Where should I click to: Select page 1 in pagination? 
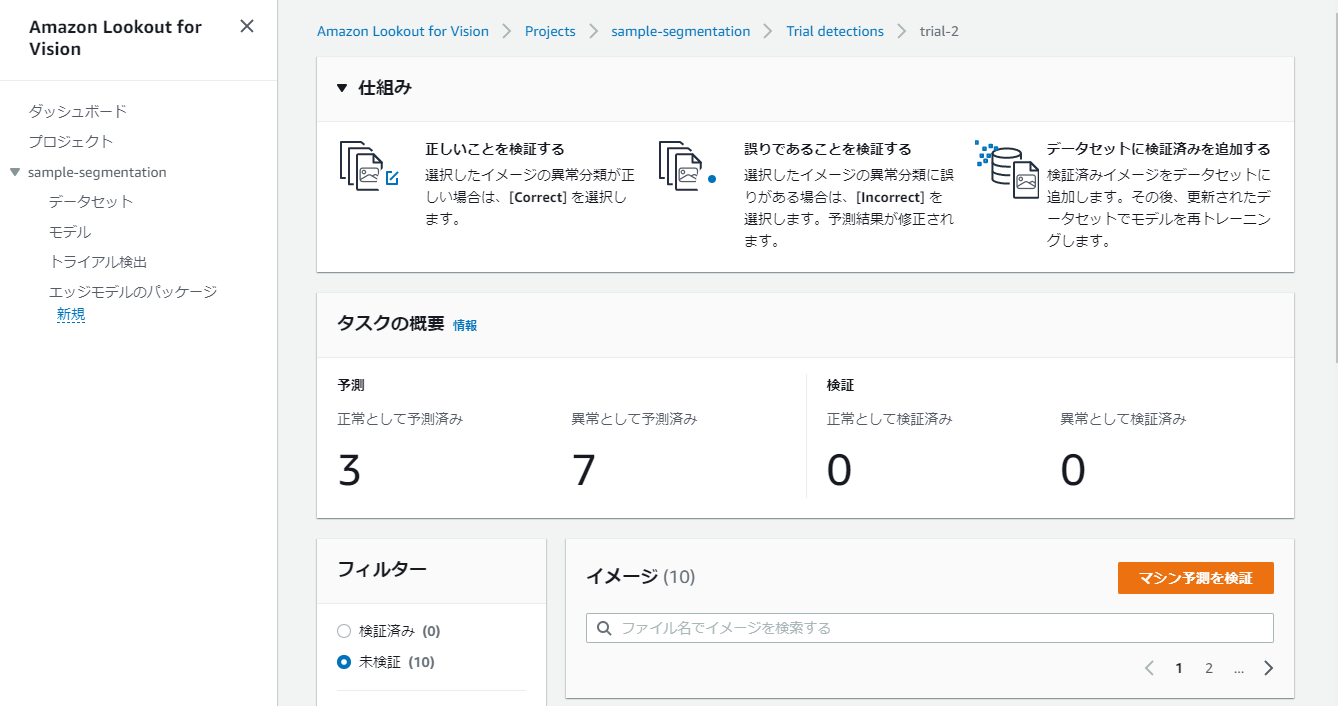pos(1179,668)
